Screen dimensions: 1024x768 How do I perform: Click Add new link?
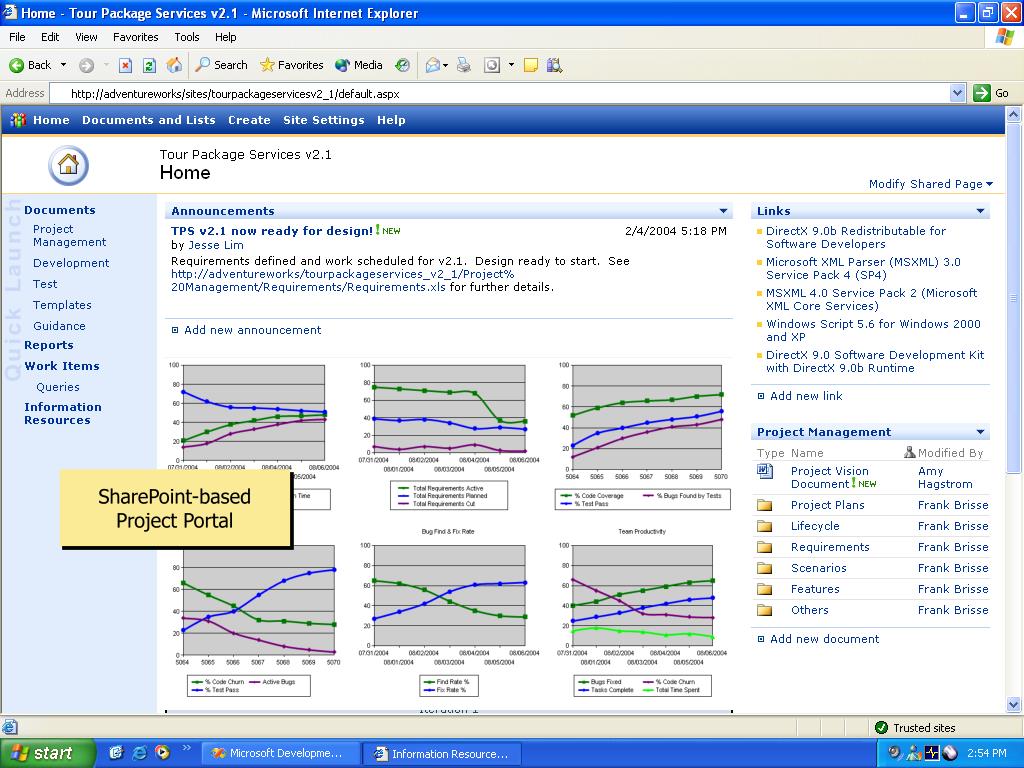(x=806, y=396)
